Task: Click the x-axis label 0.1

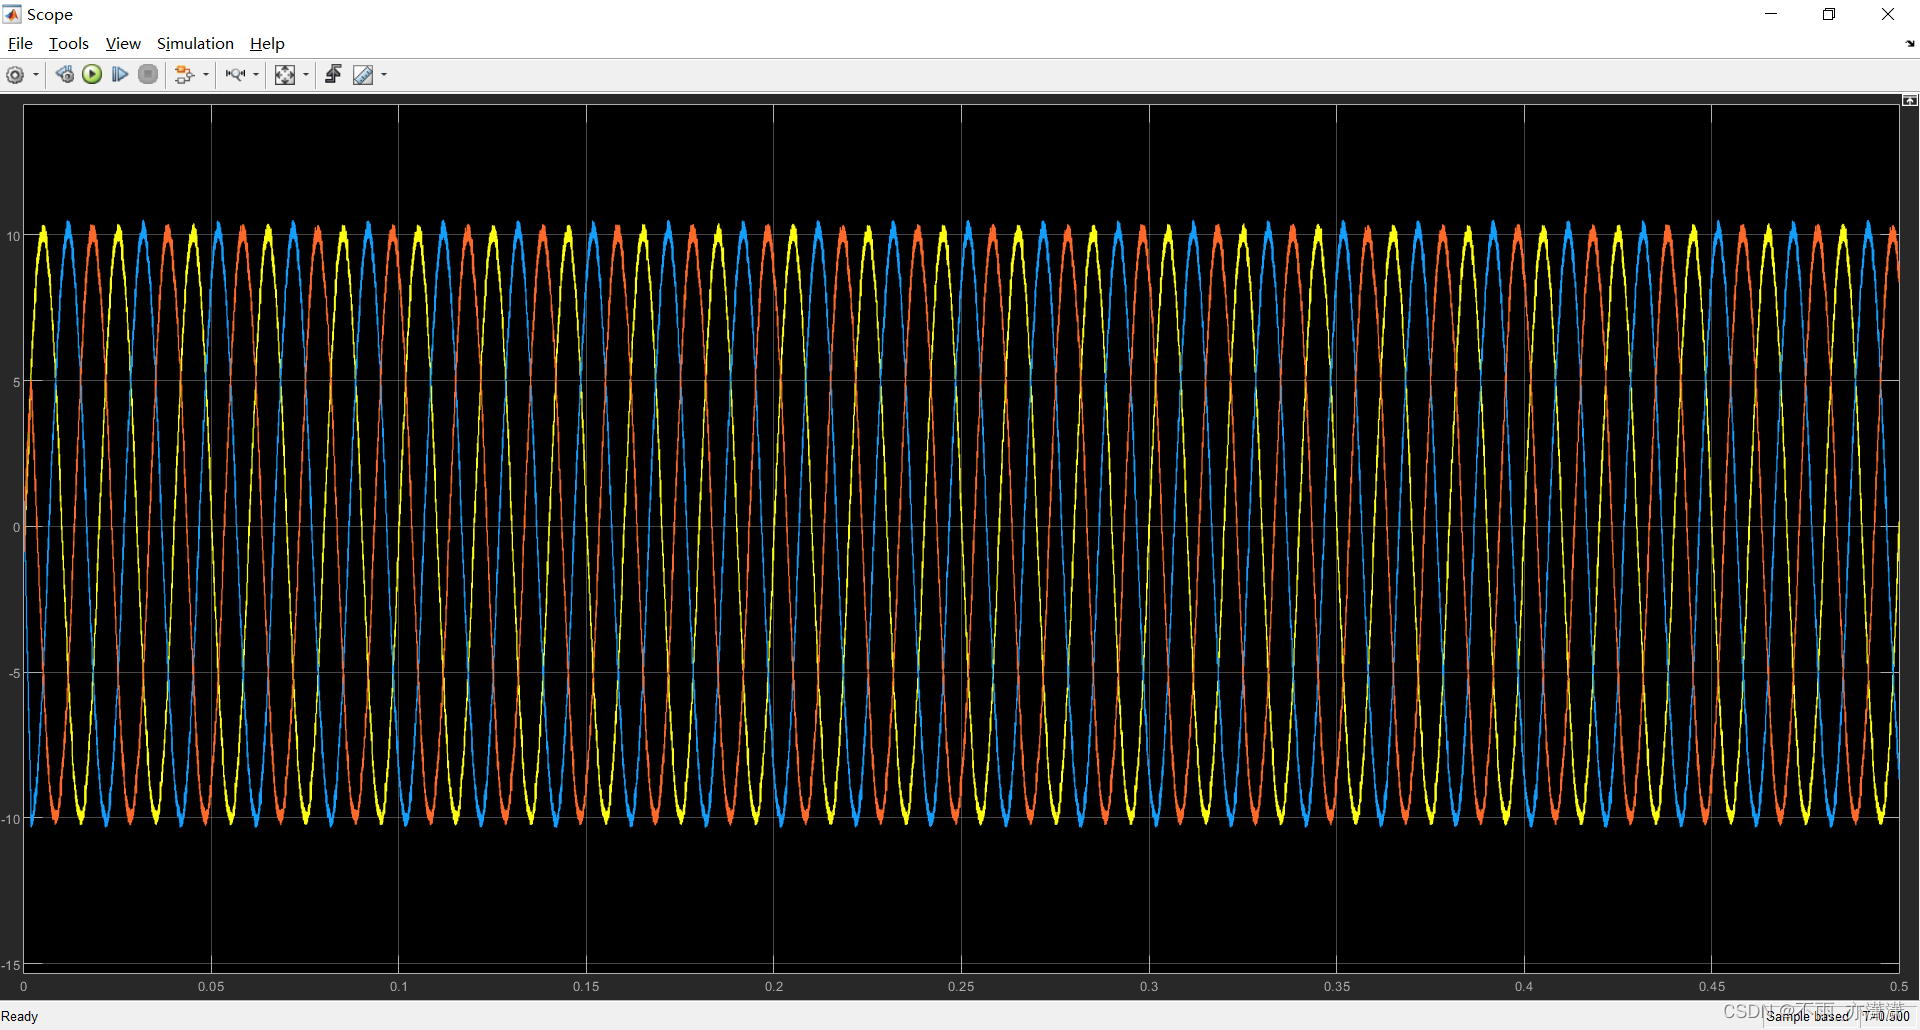Action: tap(399, 986)
